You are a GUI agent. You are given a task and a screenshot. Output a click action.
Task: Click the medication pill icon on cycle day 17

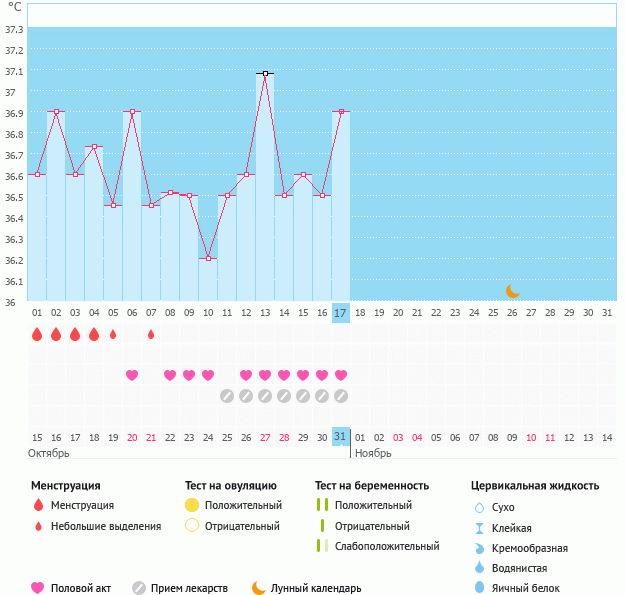click(341, 395)
